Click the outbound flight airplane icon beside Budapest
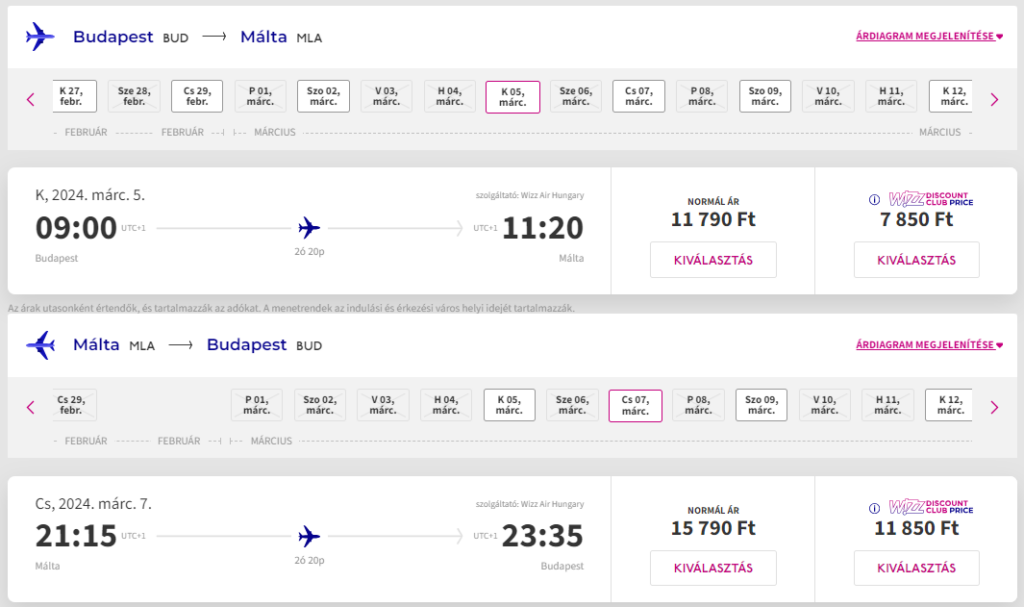 pyautogui.click(x=40, y=37)
